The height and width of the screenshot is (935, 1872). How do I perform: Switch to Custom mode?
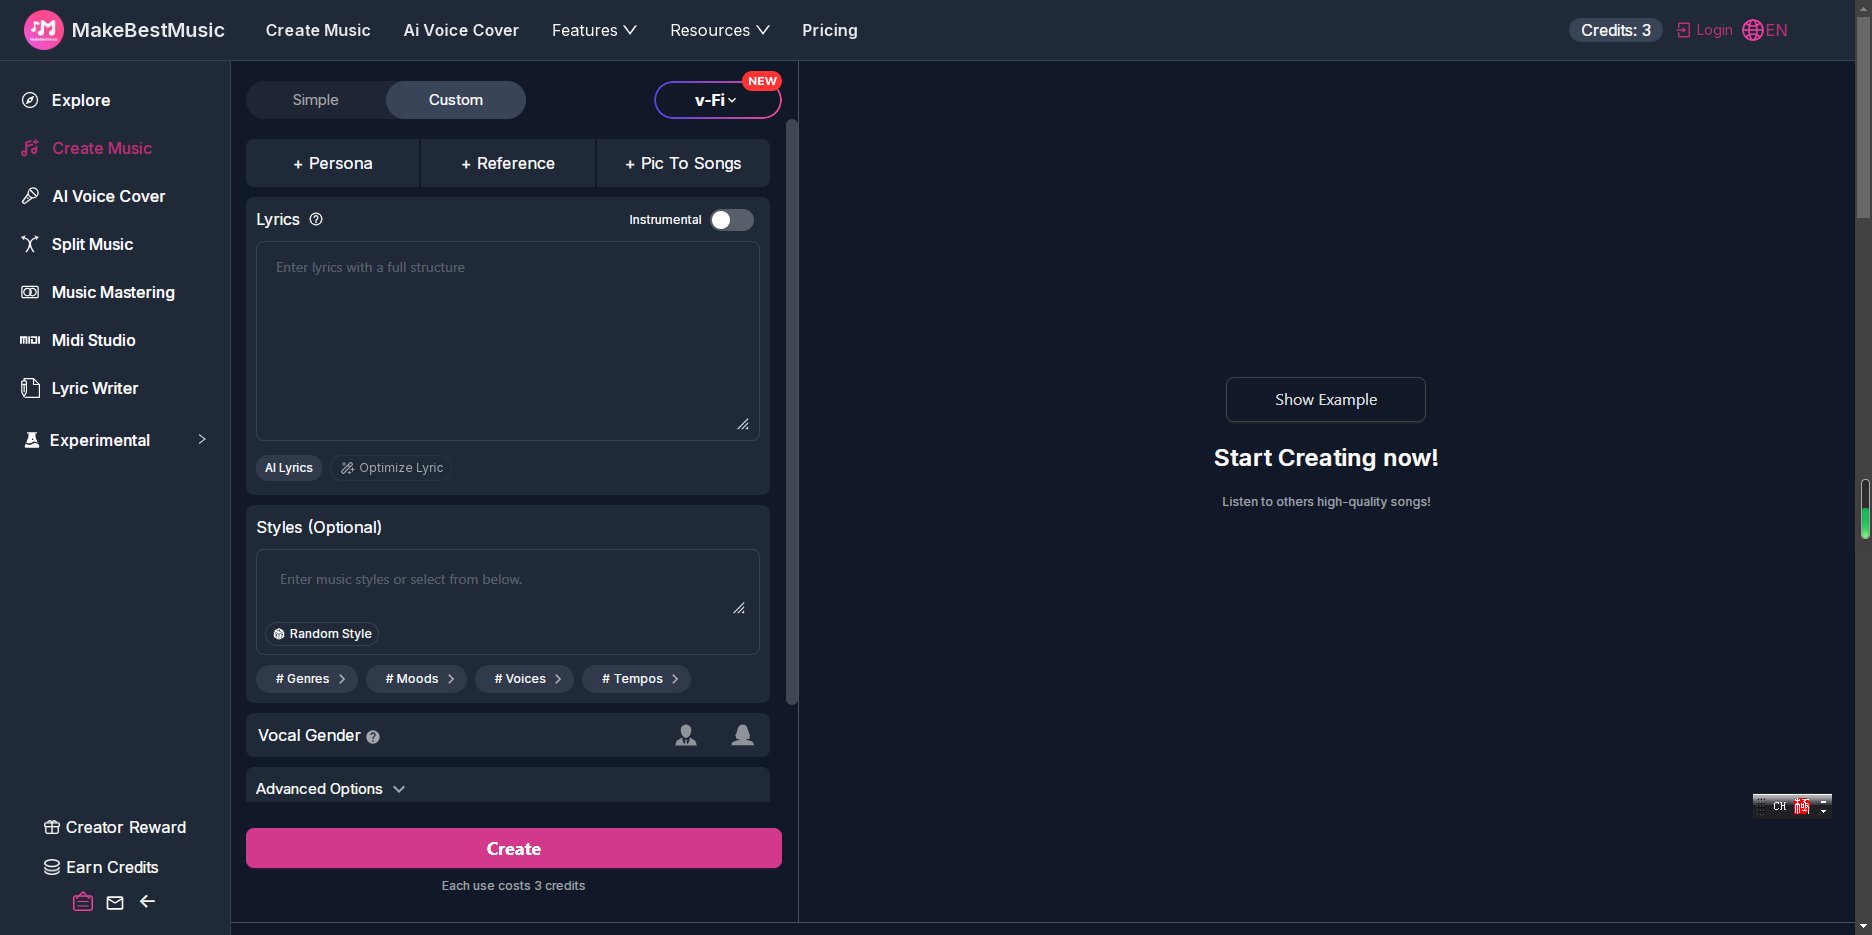click(x=455, y=100)
